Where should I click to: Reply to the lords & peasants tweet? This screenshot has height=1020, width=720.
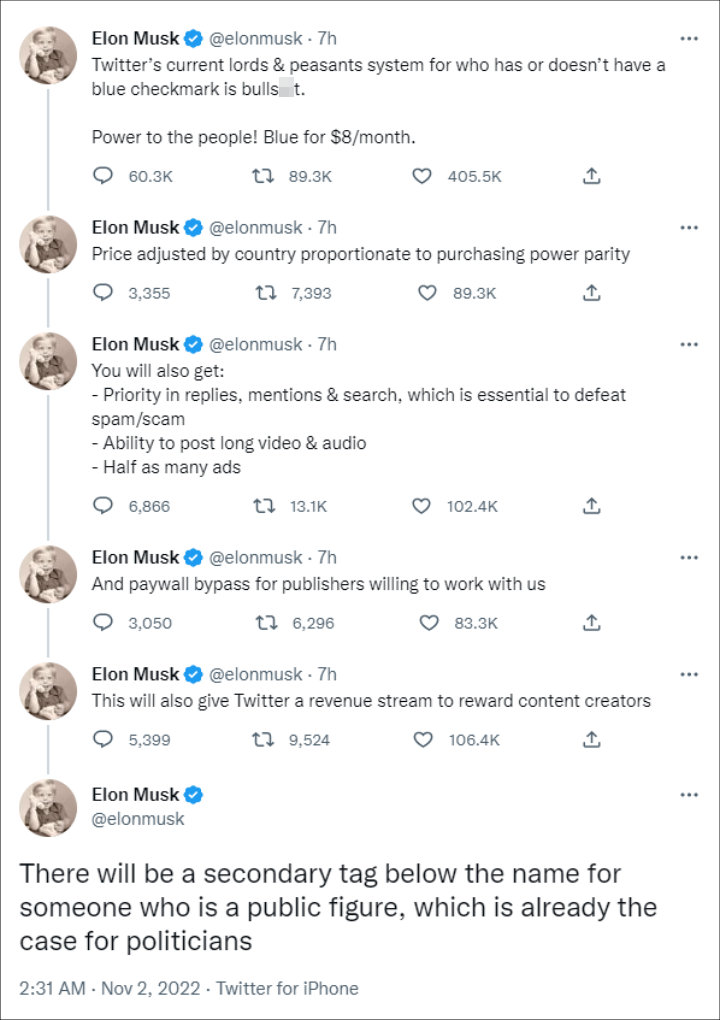point(102,176)
